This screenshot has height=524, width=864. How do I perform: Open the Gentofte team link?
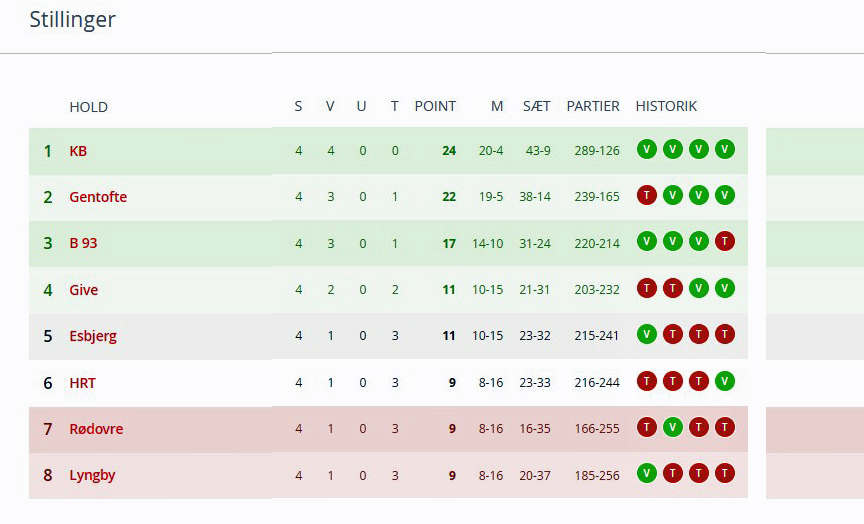pyautogui.click(x=98, y=197)
